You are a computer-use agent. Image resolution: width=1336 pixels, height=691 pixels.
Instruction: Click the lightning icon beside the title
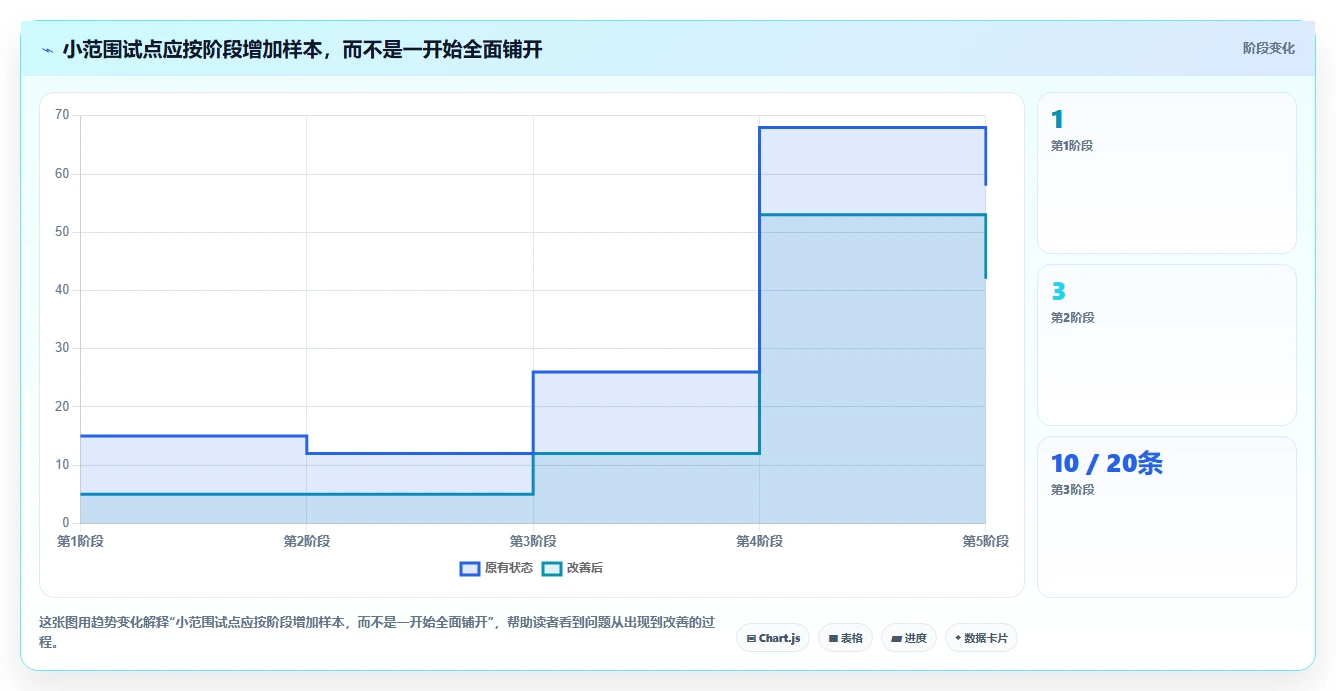(x=47, y=50)
